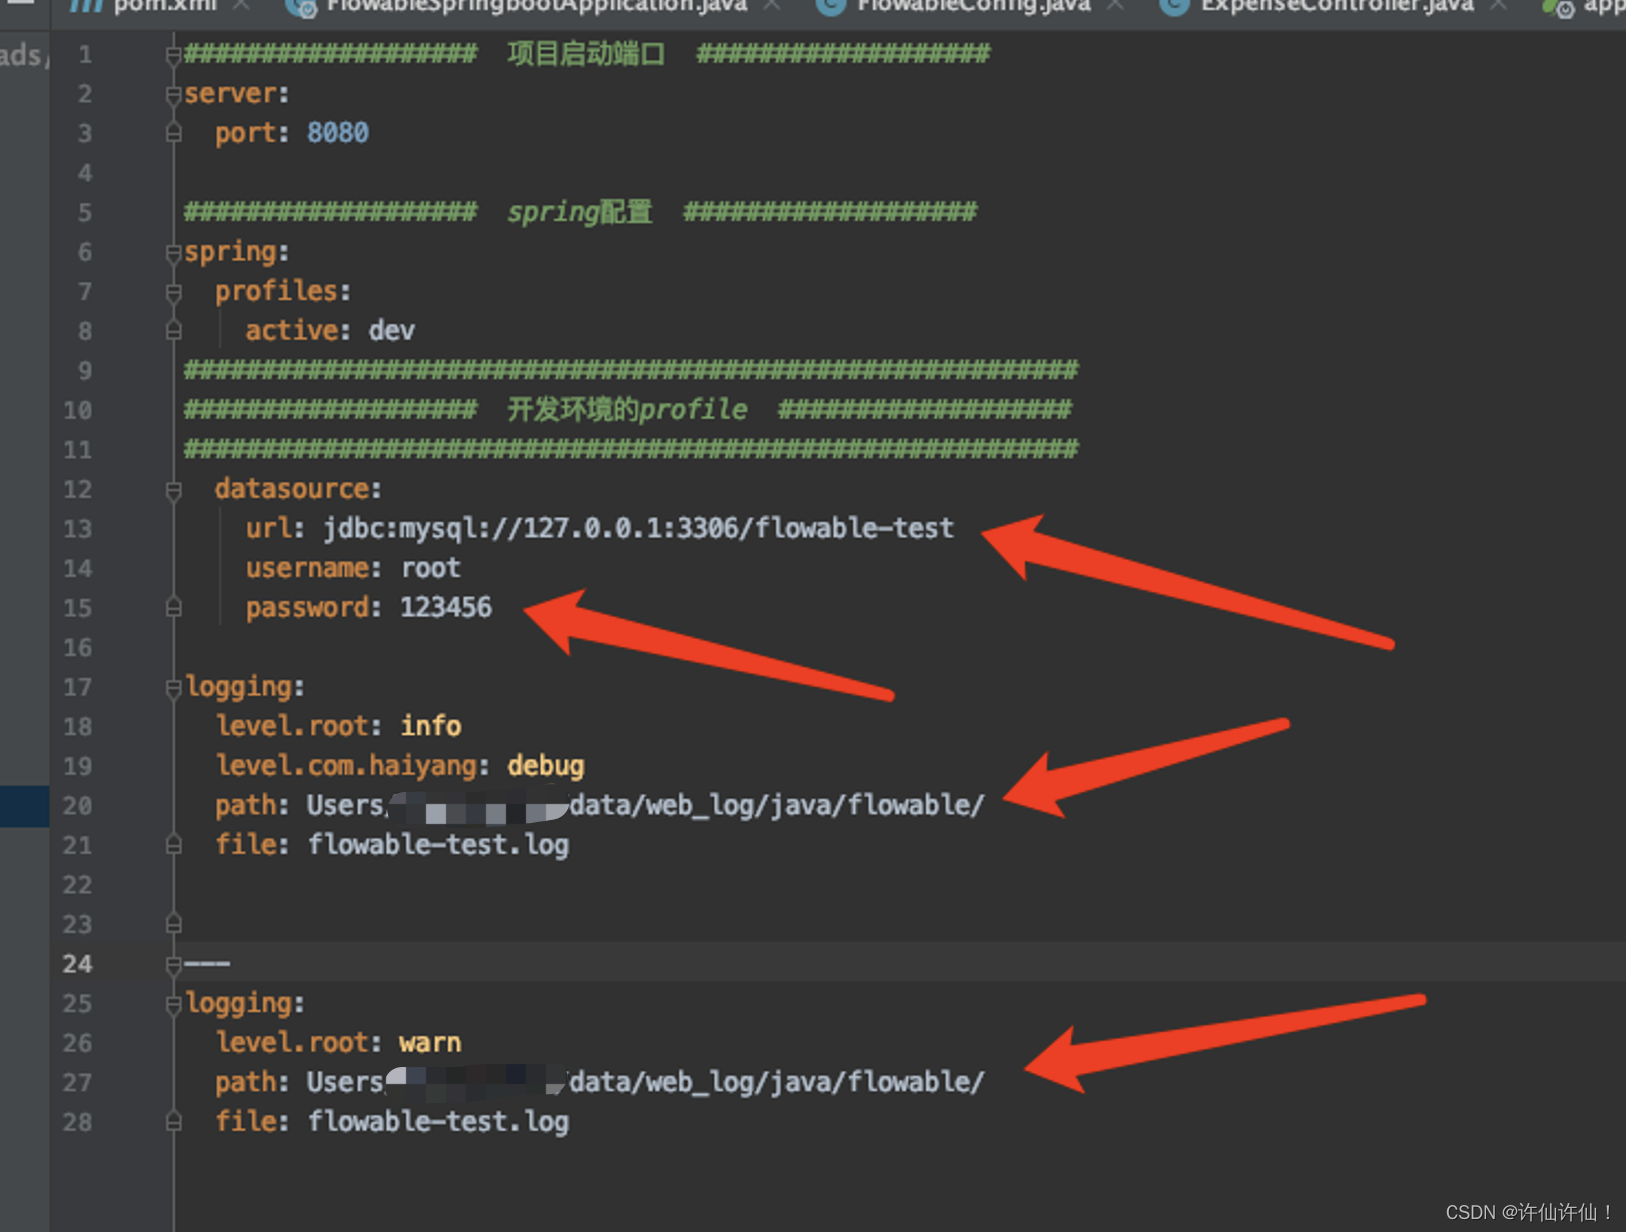The image size is (1626, 1232).
Task: Close the FlowableSpringBootApplication.java tab
Action: coord(772,6)
